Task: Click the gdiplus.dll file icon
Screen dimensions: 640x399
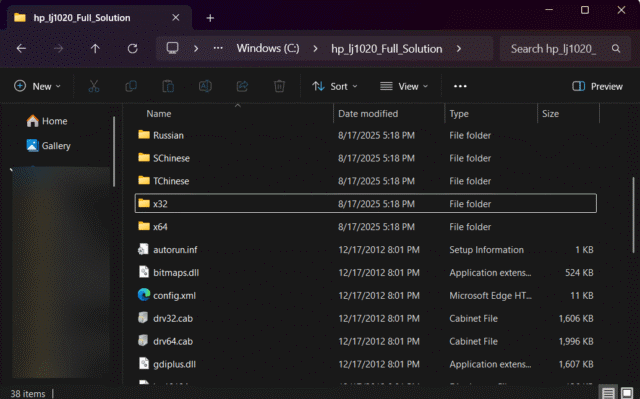Action: click(144, 363)
